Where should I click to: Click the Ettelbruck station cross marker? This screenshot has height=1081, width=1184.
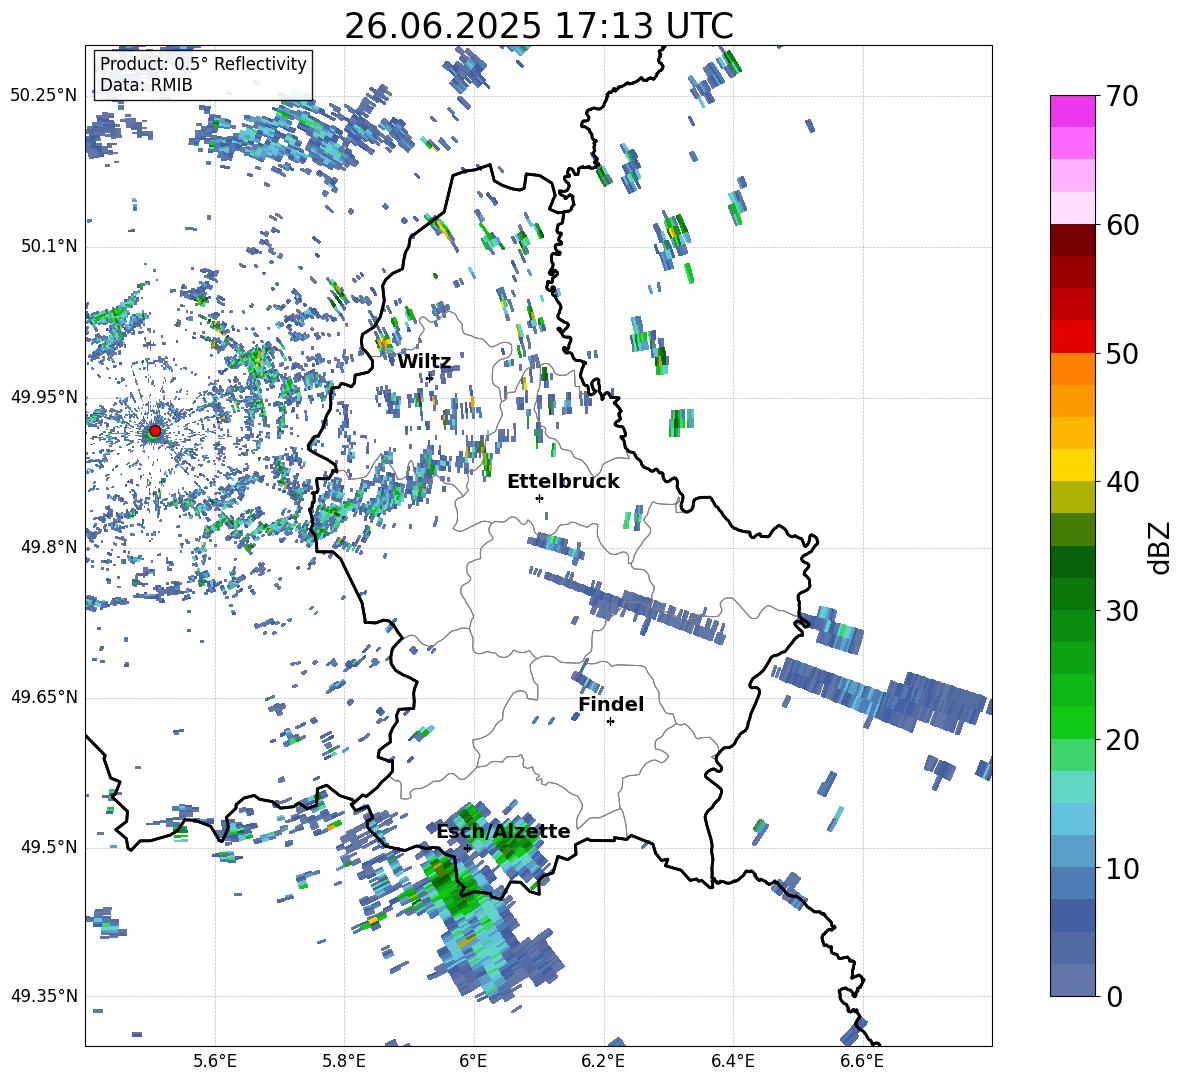point(539,498)
